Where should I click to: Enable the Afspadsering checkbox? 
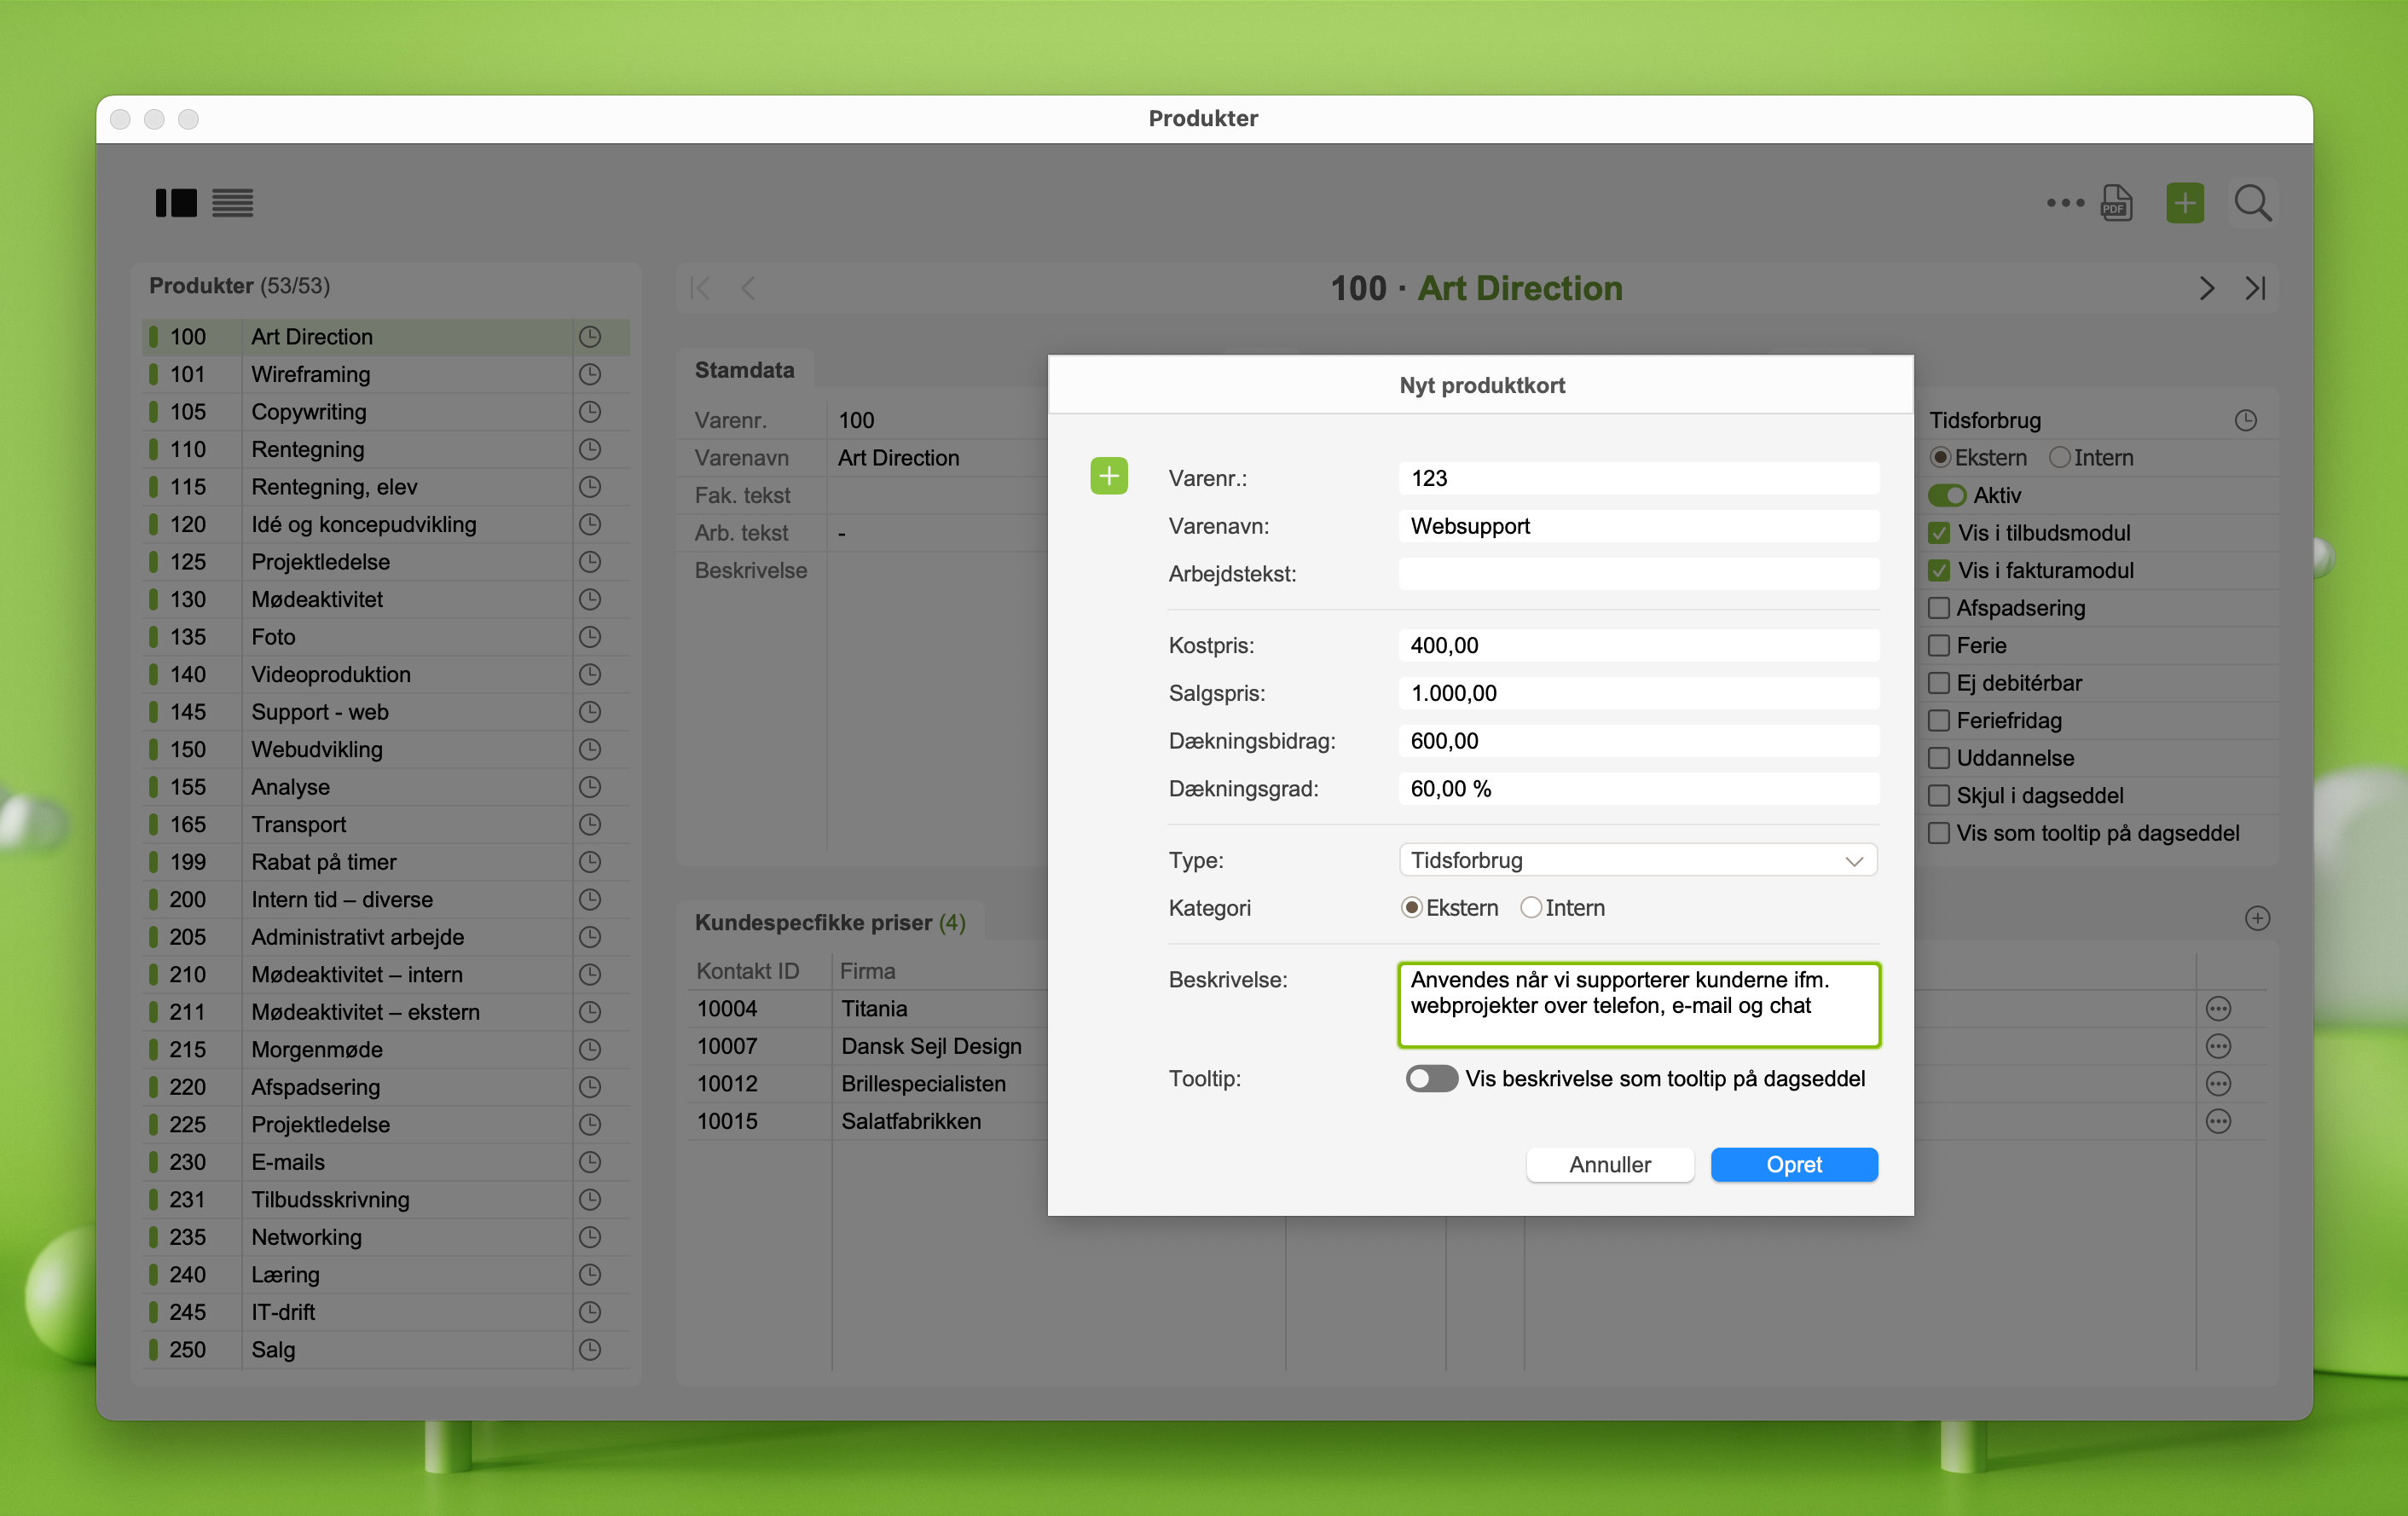(x=1939, y=607)
